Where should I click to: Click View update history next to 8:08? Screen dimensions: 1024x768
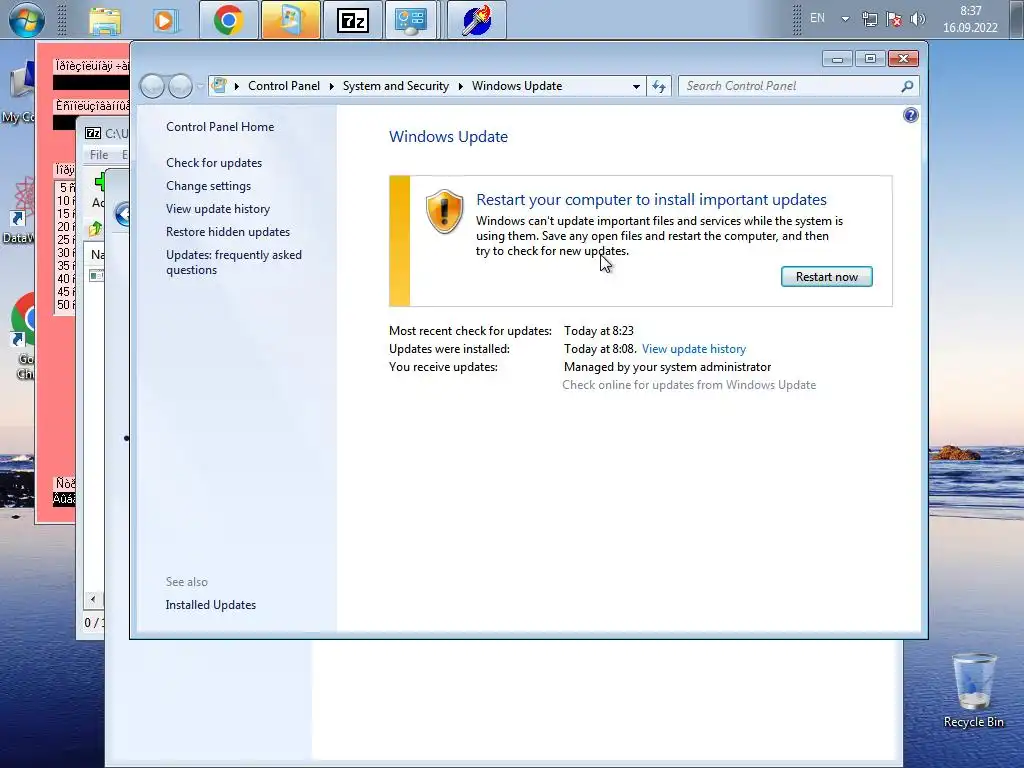point(694,349)
